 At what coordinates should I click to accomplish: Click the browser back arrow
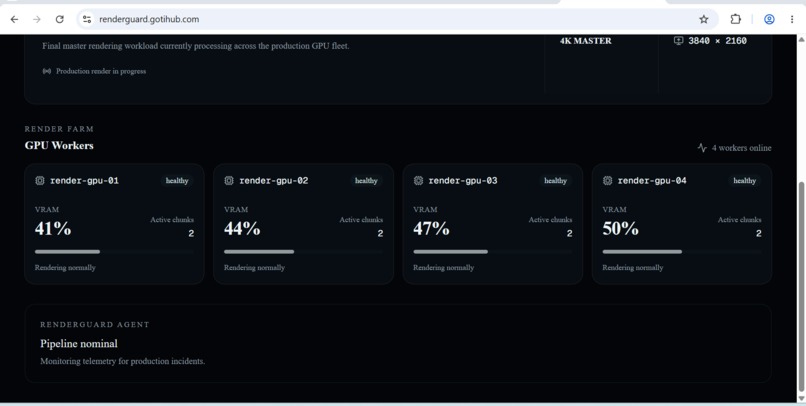[x=14, y=20]
